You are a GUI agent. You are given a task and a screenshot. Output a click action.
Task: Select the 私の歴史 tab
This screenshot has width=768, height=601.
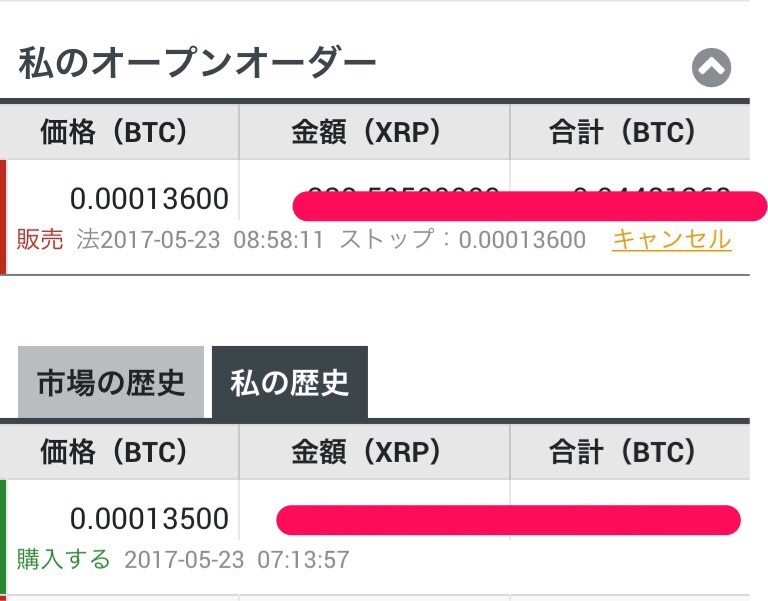(290, 382)
